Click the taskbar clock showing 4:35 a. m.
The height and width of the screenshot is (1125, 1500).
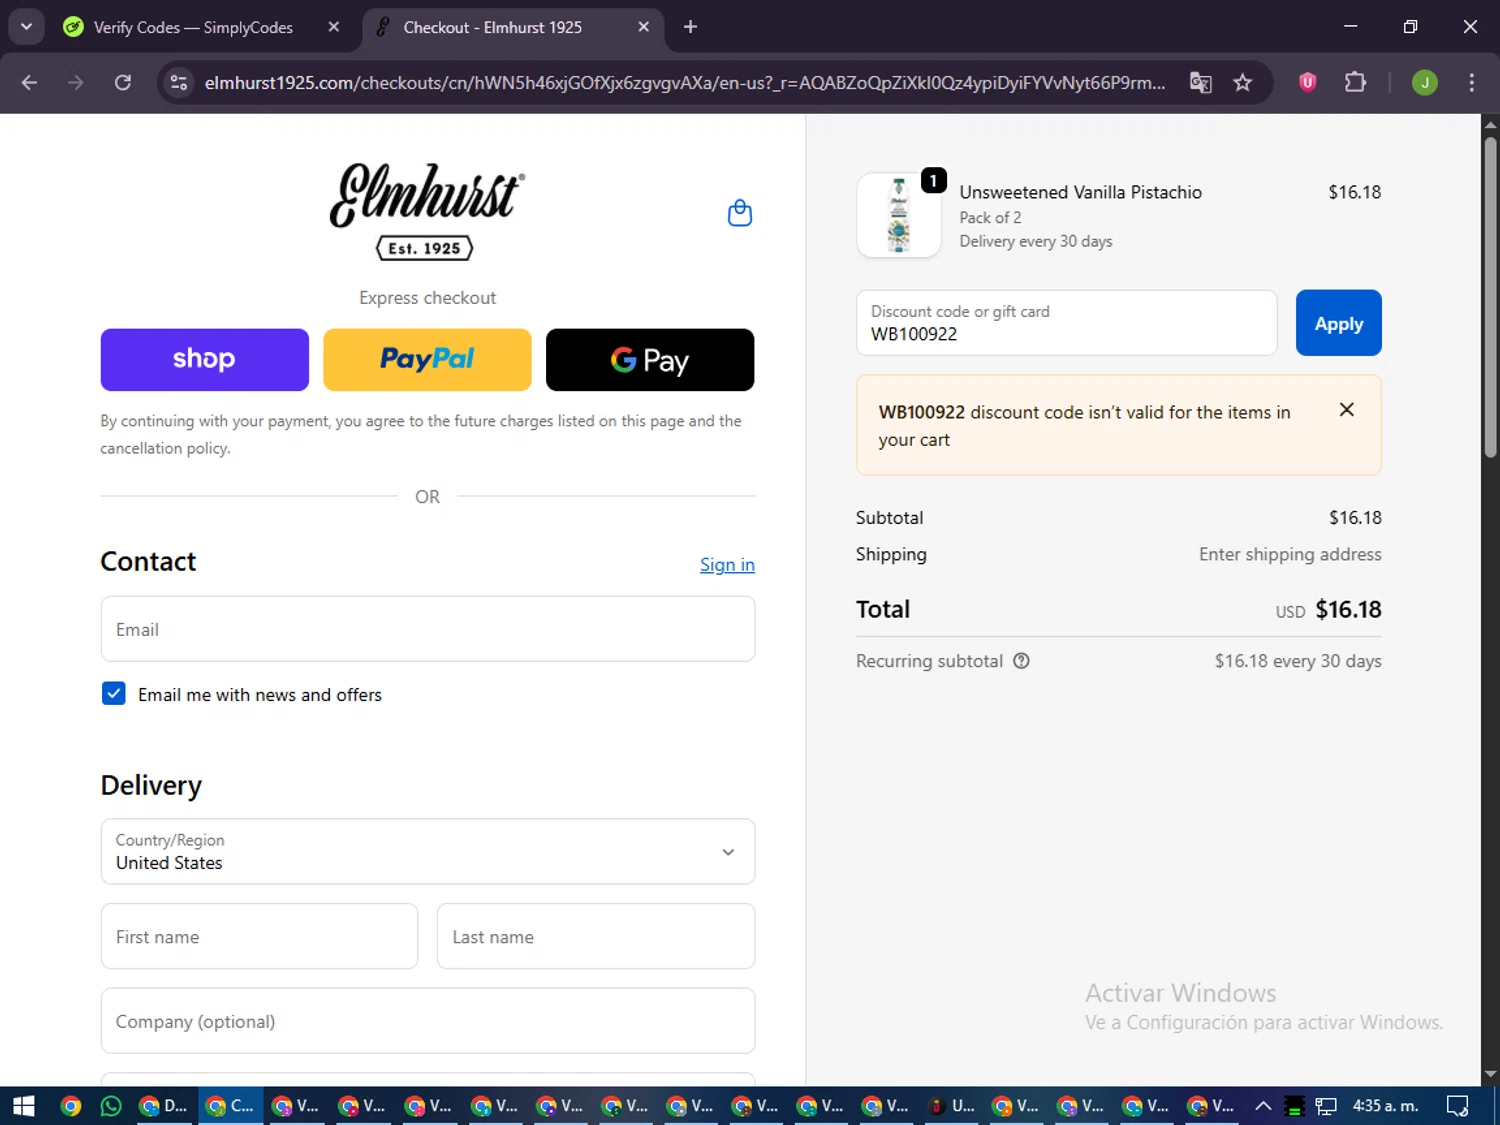coord(1386,1106)
